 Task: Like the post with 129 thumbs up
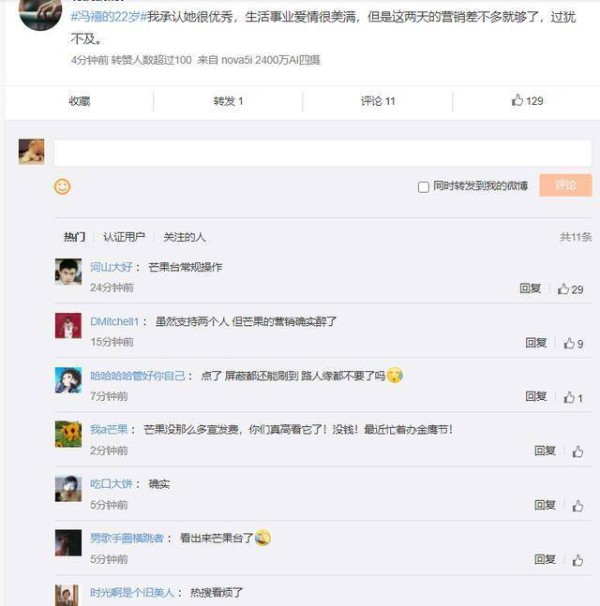(x=528, y=101)
